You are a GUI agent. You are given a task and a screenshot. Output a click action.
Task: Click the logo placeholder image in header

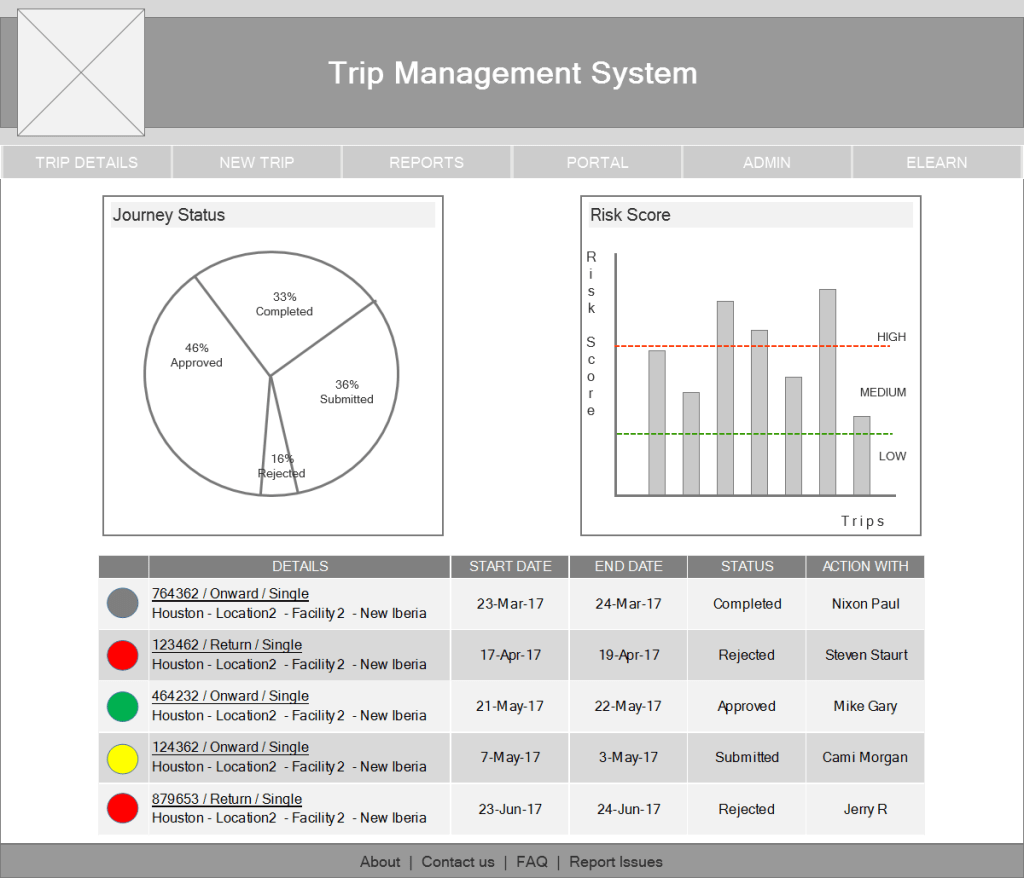(81, 73)
